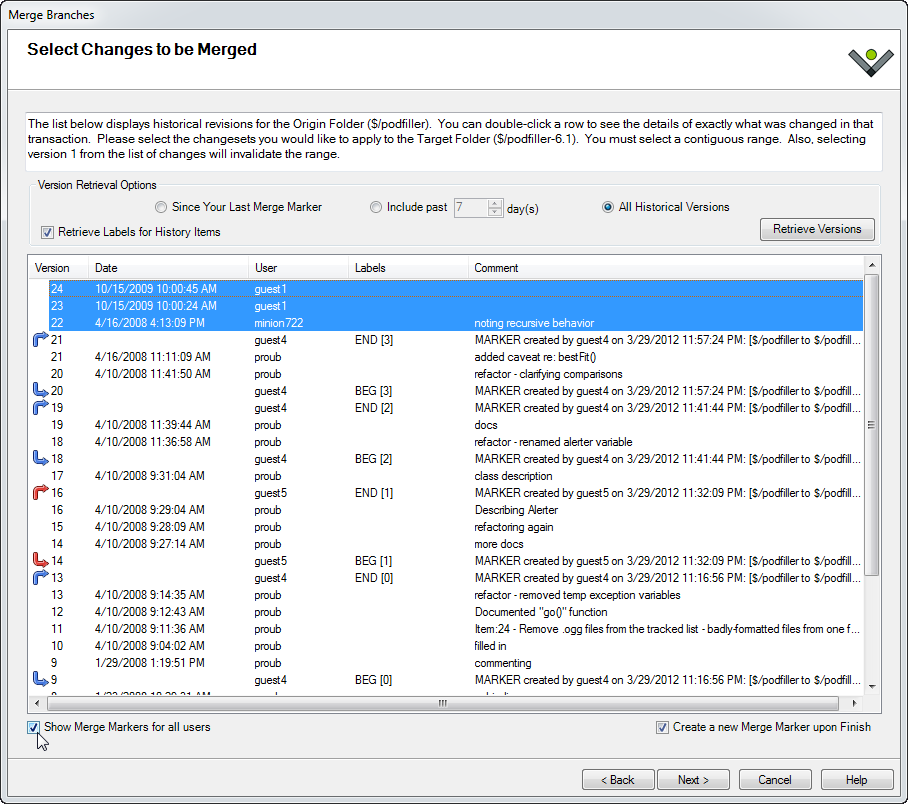
Task: Click the Retrieve Versions button
Action: point(816,229)
